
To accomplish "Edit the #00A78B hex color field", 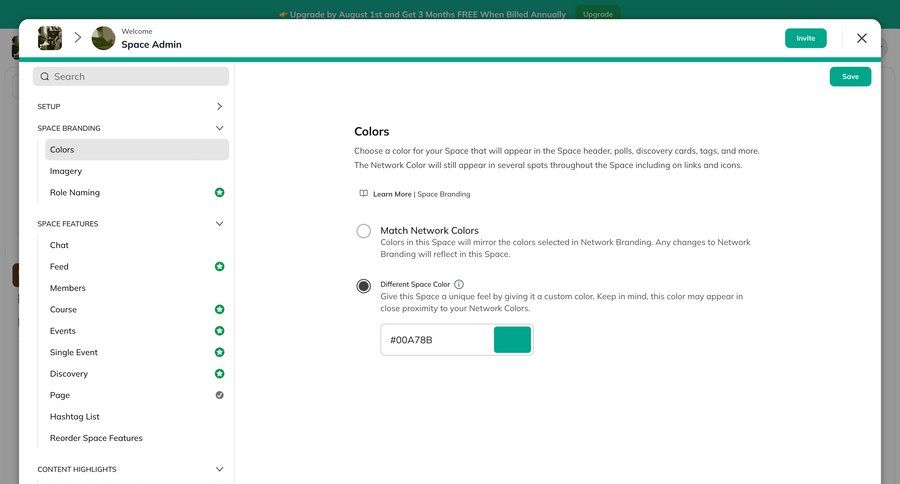I will (437, 340).
